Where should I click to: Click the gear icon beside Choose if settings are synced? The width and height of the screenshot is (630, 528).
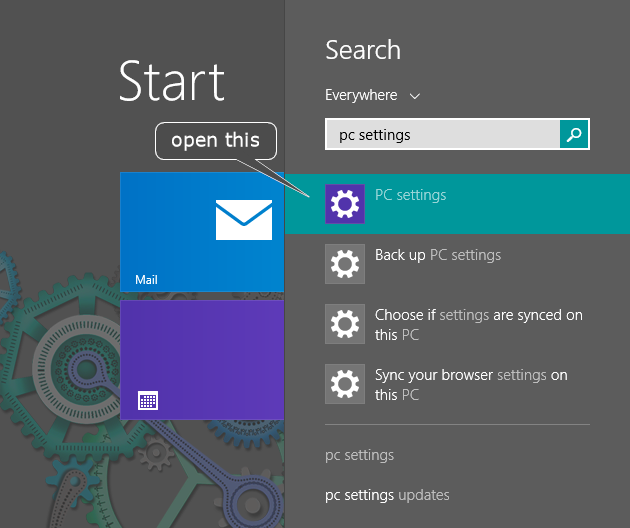tap(345, 324)
